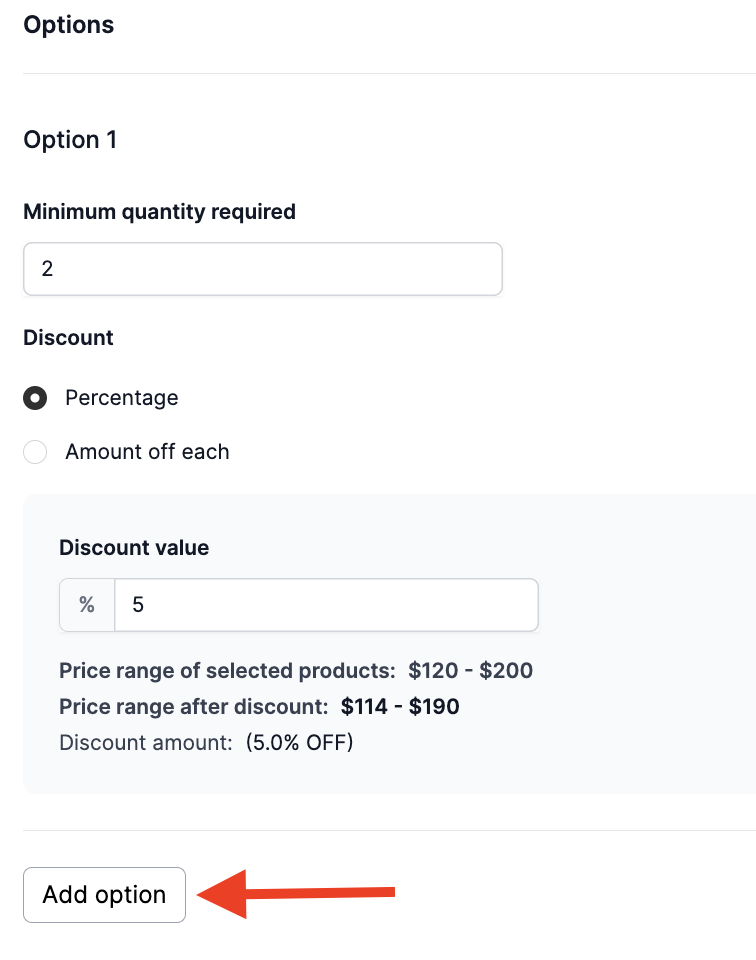This screenshot has width=756, height=960.
Task: Click the Discount amount label
Action: pos(146,743)
